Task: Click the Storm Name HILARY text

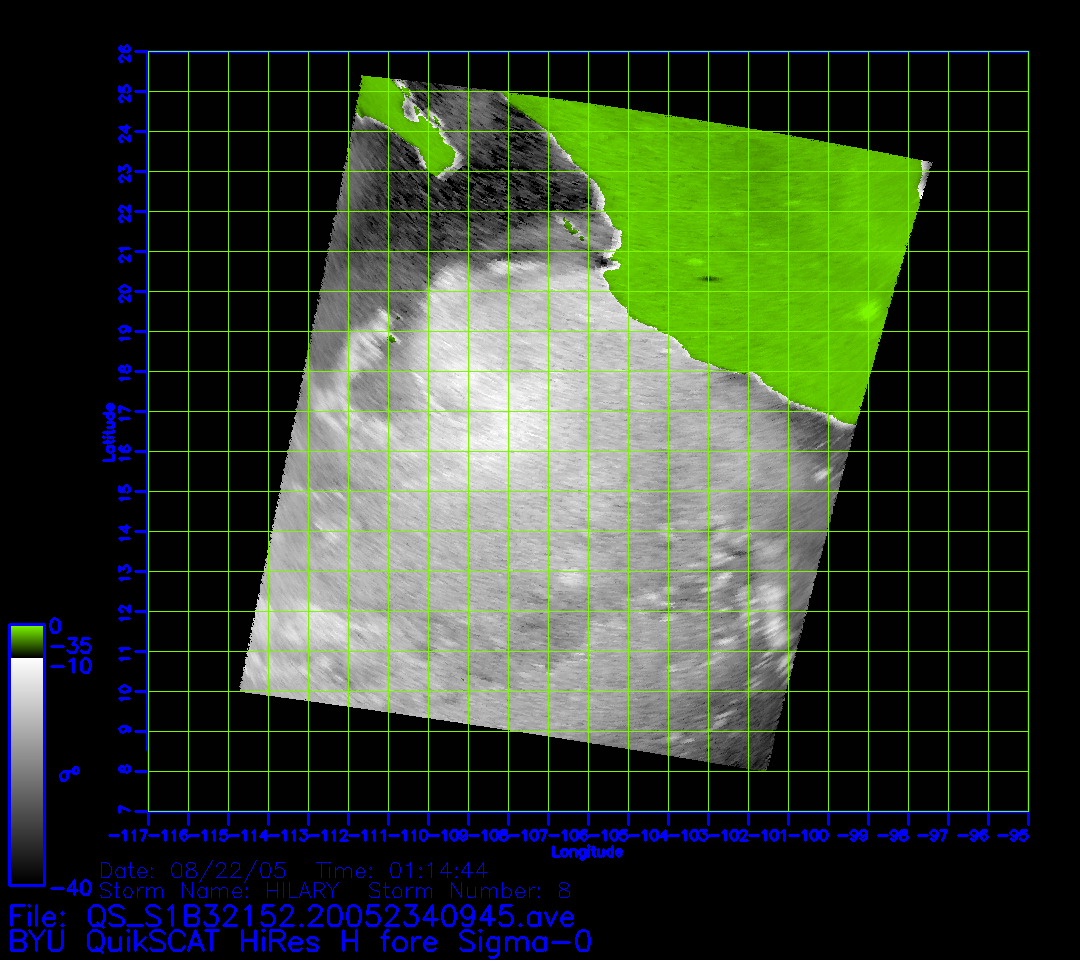Action: [x=220, y=890]
